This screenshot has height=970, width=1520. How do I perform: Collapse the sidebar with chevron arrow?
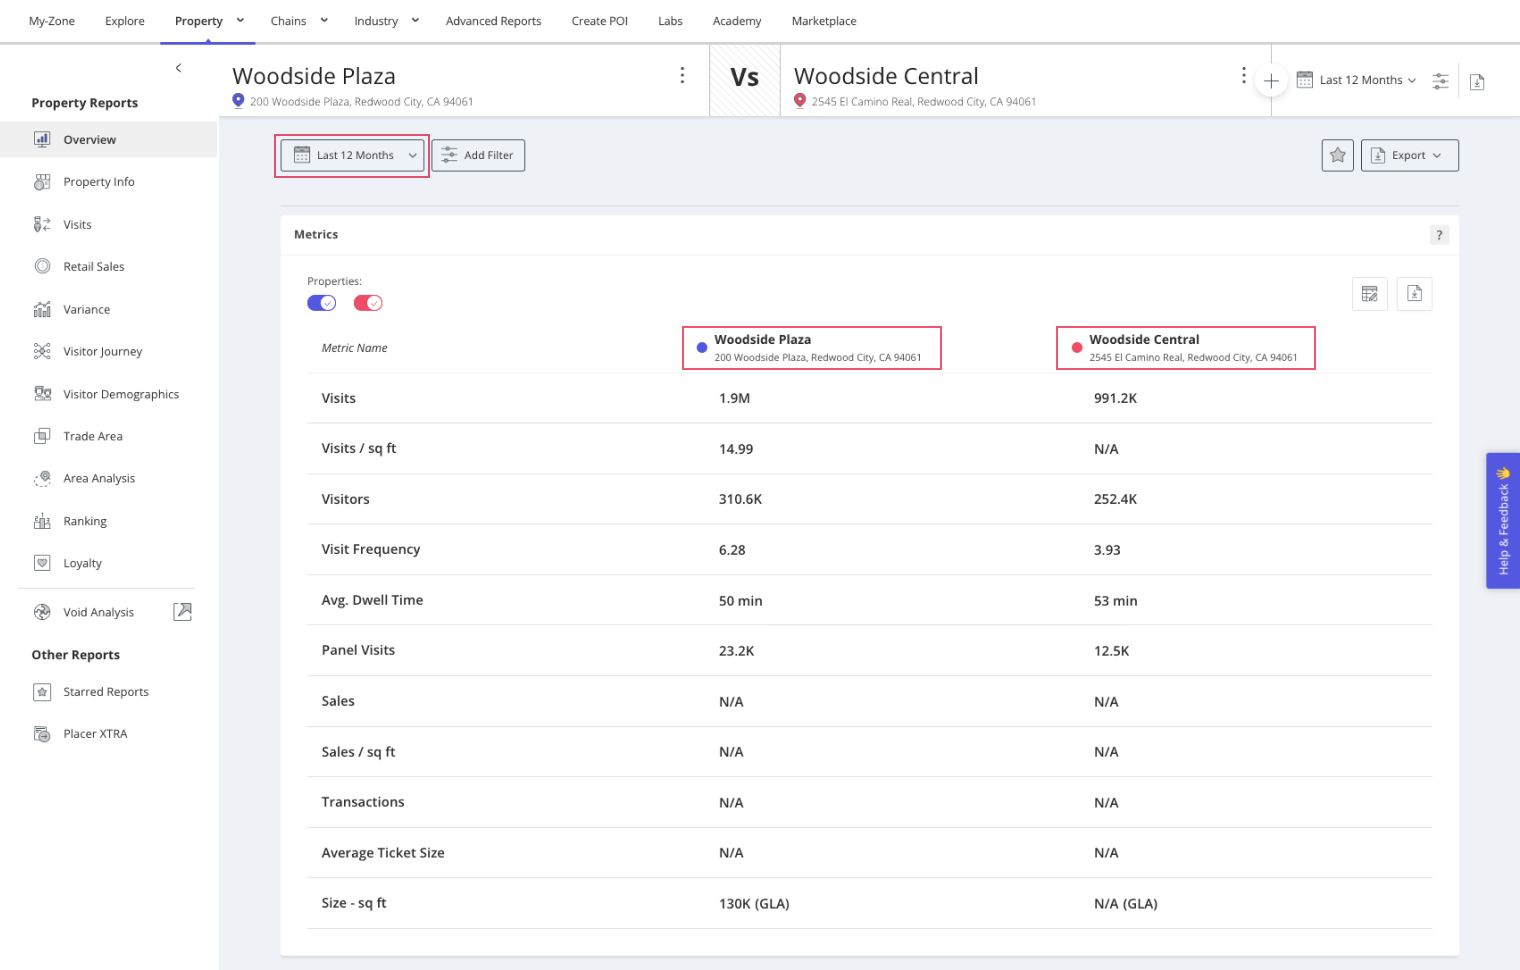click(178, 68)
